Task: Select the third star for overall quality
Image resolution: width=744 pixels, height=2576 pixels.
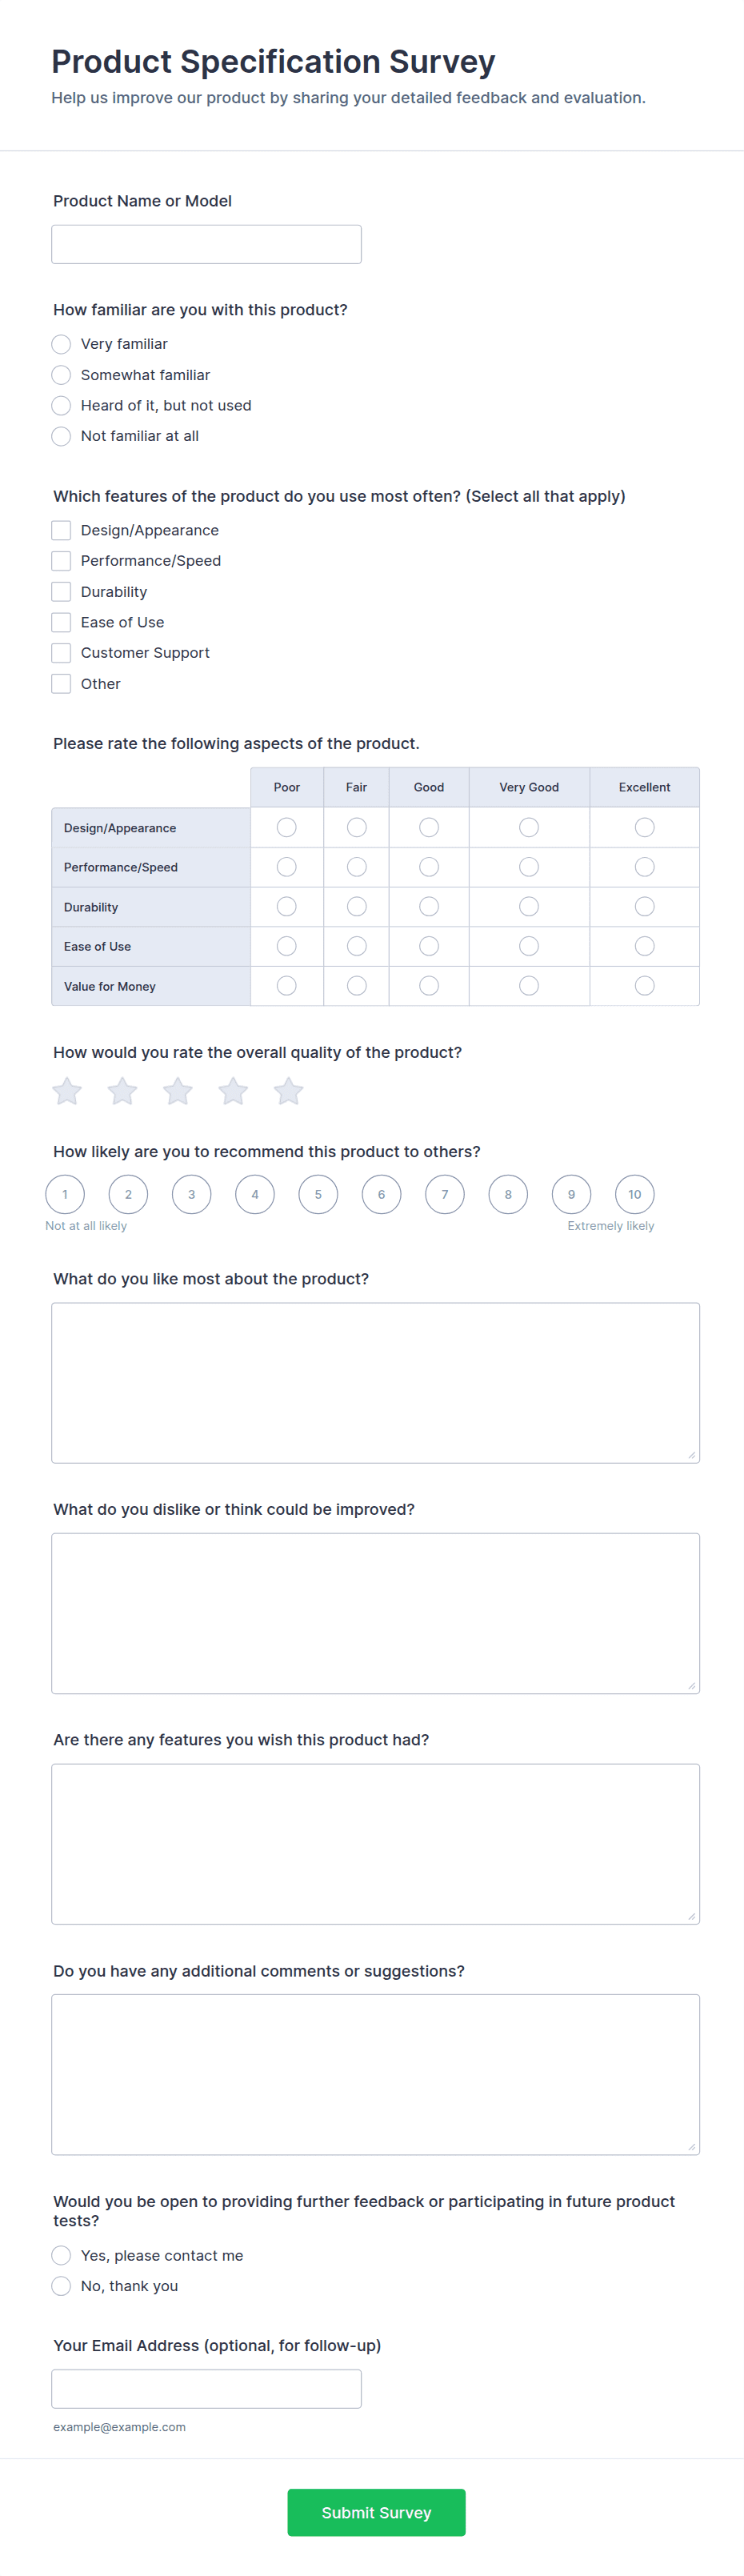Action: (x=178, y=1091)
